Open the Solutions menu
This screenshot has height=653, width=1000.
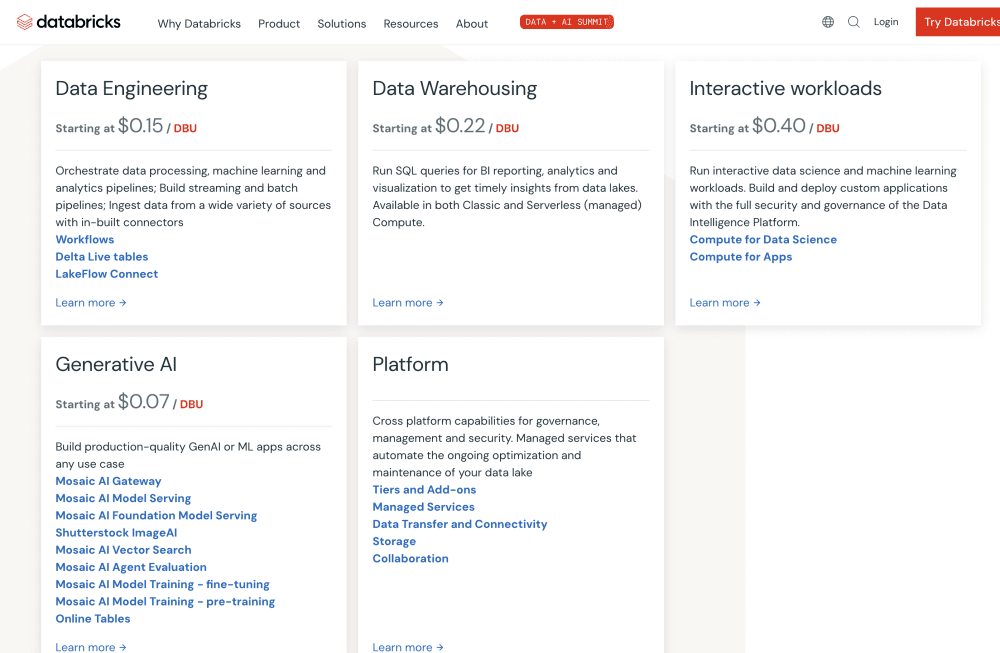point(342,24)
